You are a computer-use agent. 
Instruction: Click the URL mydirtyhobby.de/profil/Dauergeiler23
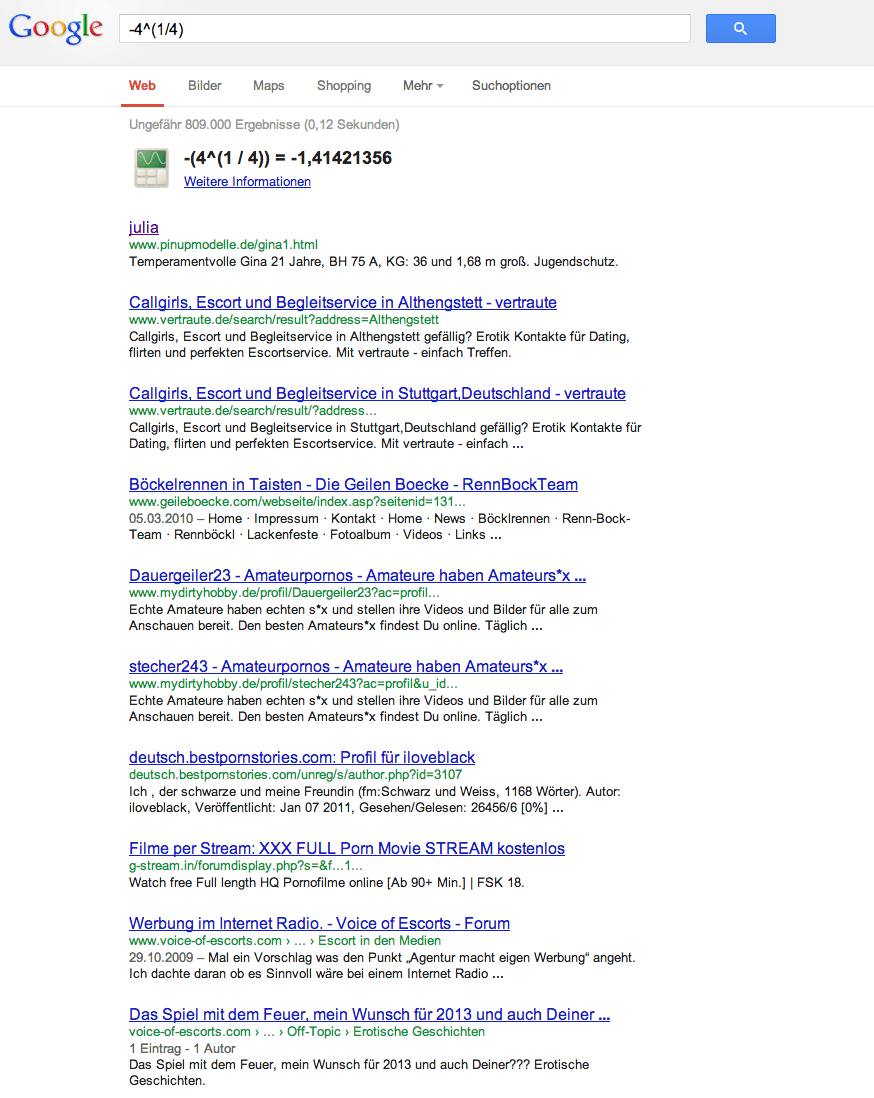(x=284, y=592)
